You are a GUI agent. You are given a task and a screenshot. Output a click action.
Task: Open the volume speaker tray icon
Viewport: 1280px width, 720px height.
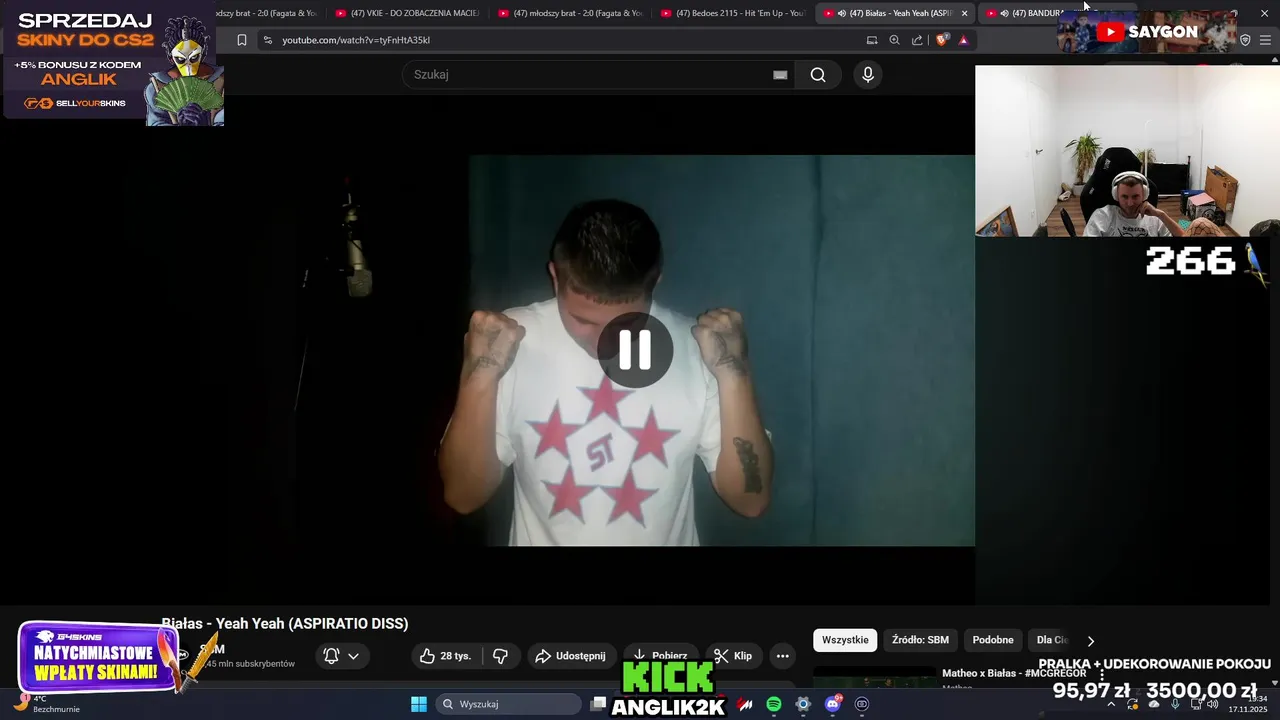(1212, 704)
